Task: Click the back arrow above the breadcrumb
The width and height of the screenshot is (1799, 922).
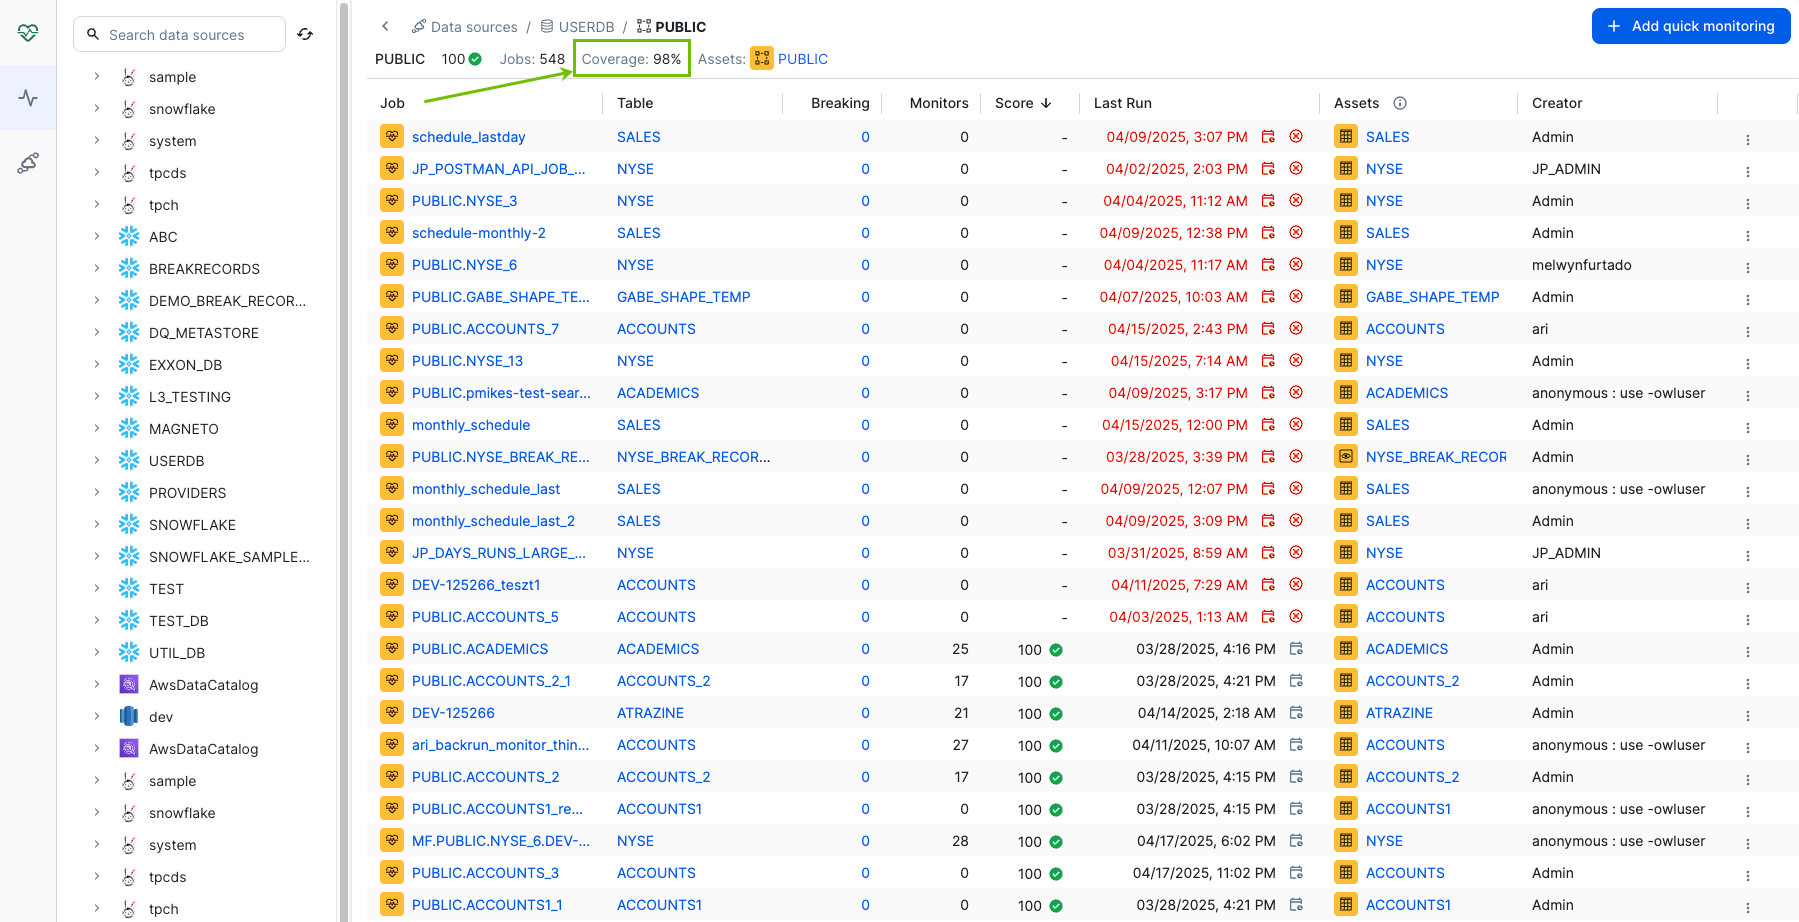Action: pyautogui.click(x=386, y=26)
